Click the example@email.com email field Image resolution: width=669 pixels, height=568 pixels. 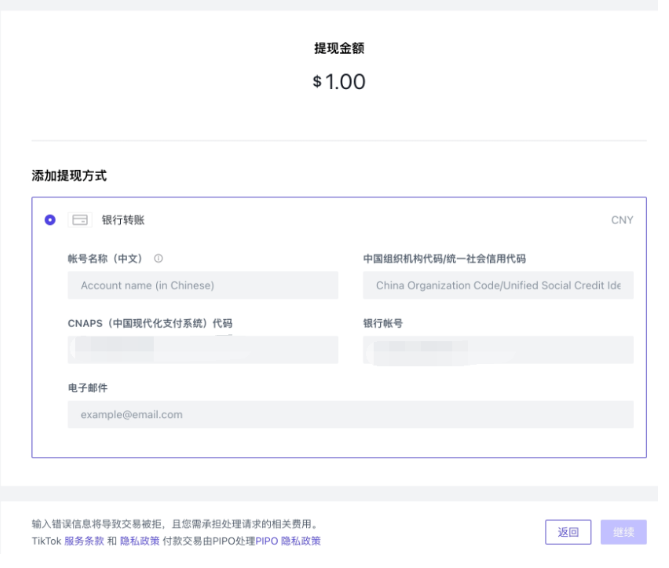click(350, 414)
